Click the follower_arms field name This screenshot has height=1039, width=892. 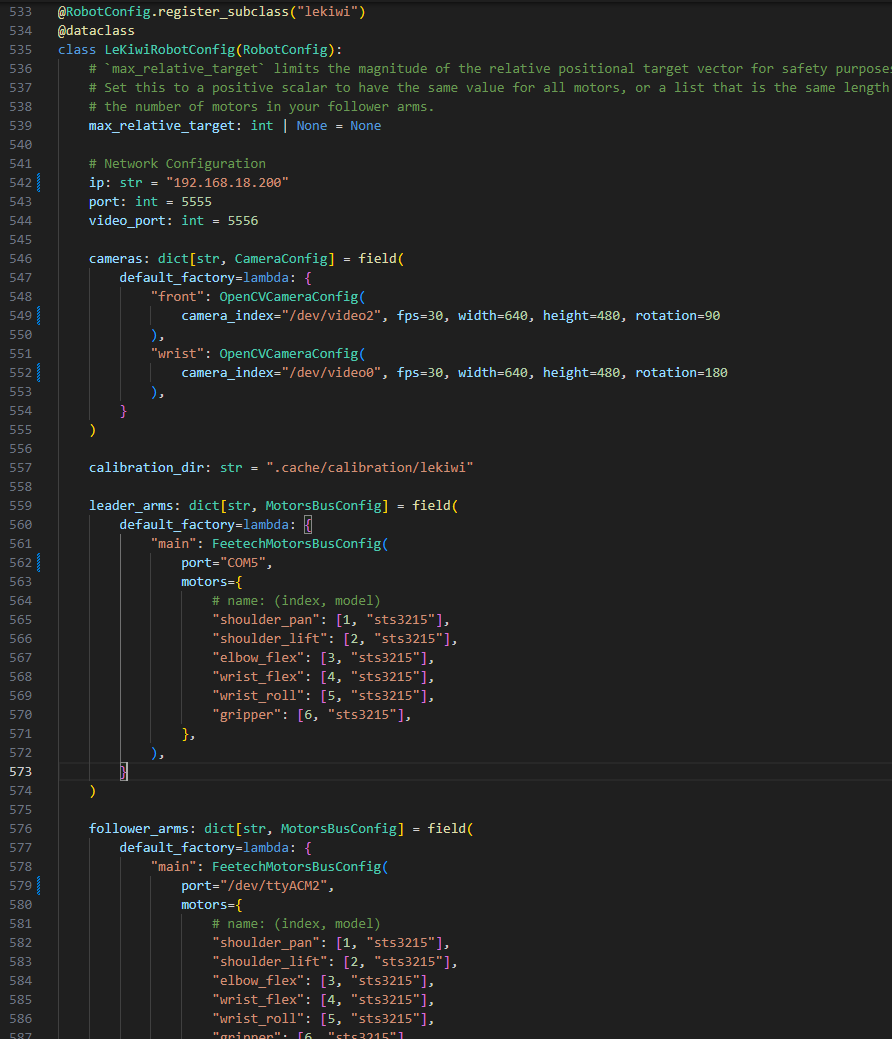(139, 829)
